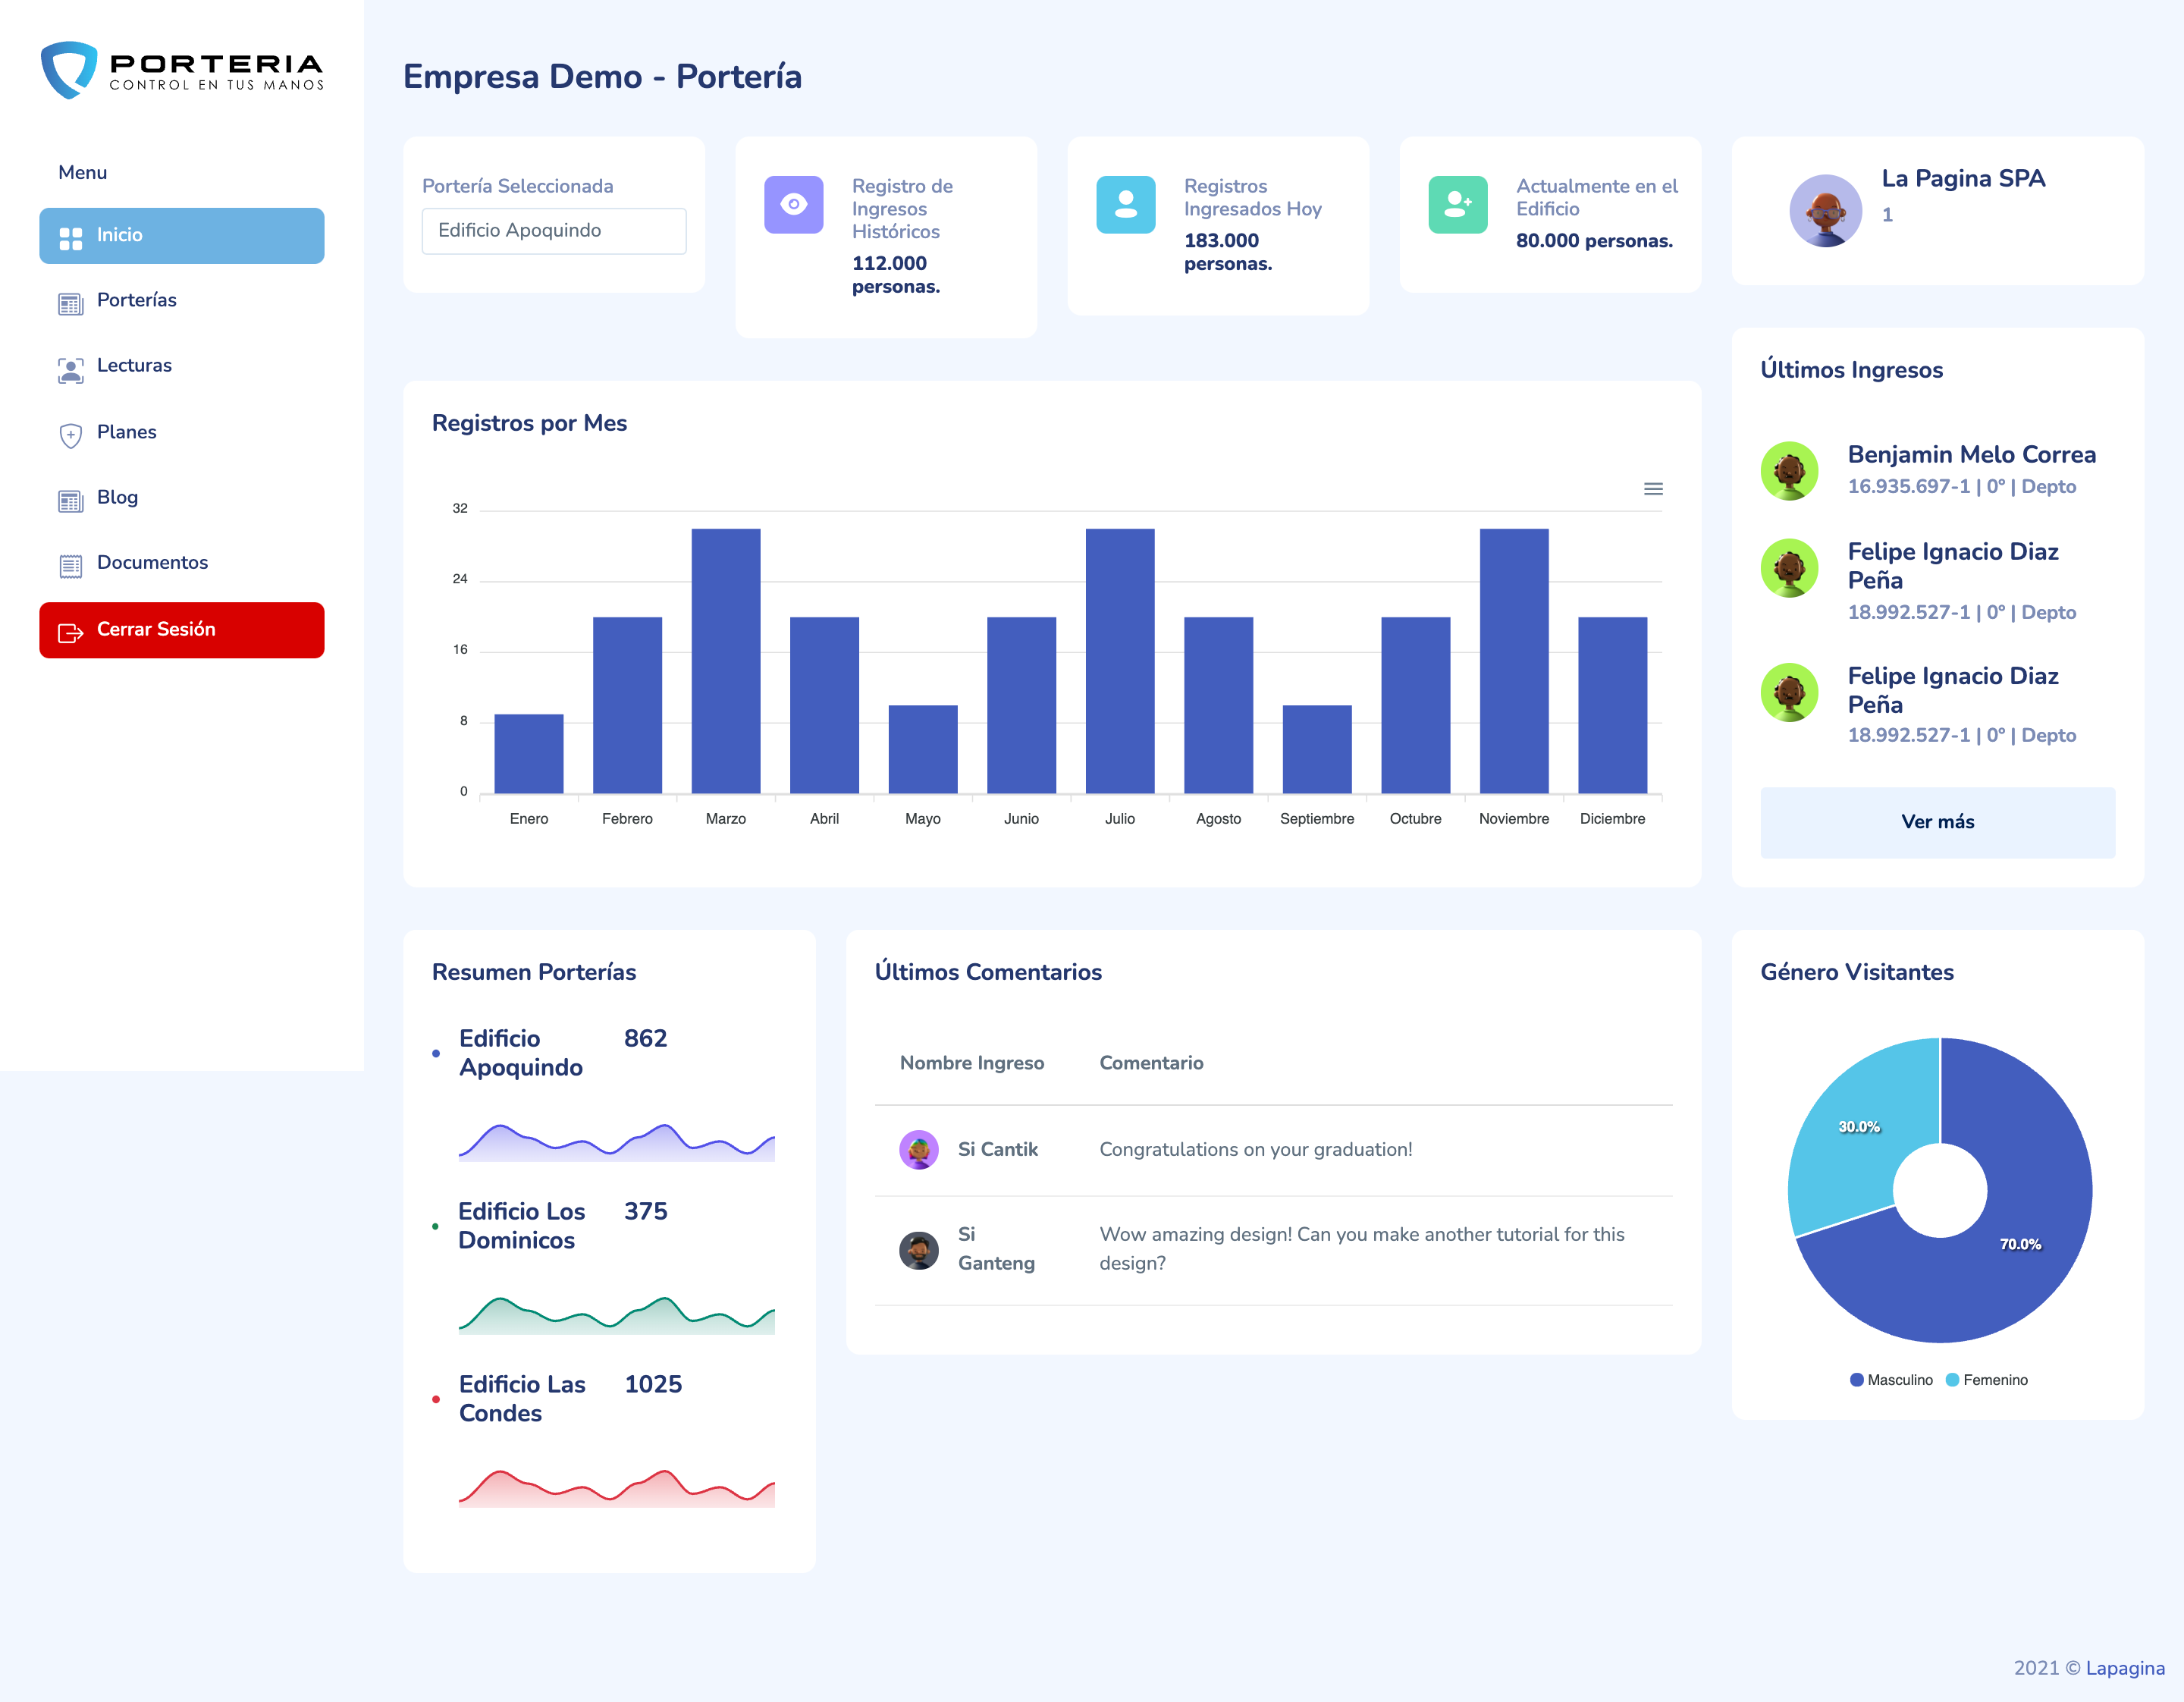The height and width of the screenshot is (1702, 2184).
Task: Click the Ver más button
Action: click(1937, 822)
